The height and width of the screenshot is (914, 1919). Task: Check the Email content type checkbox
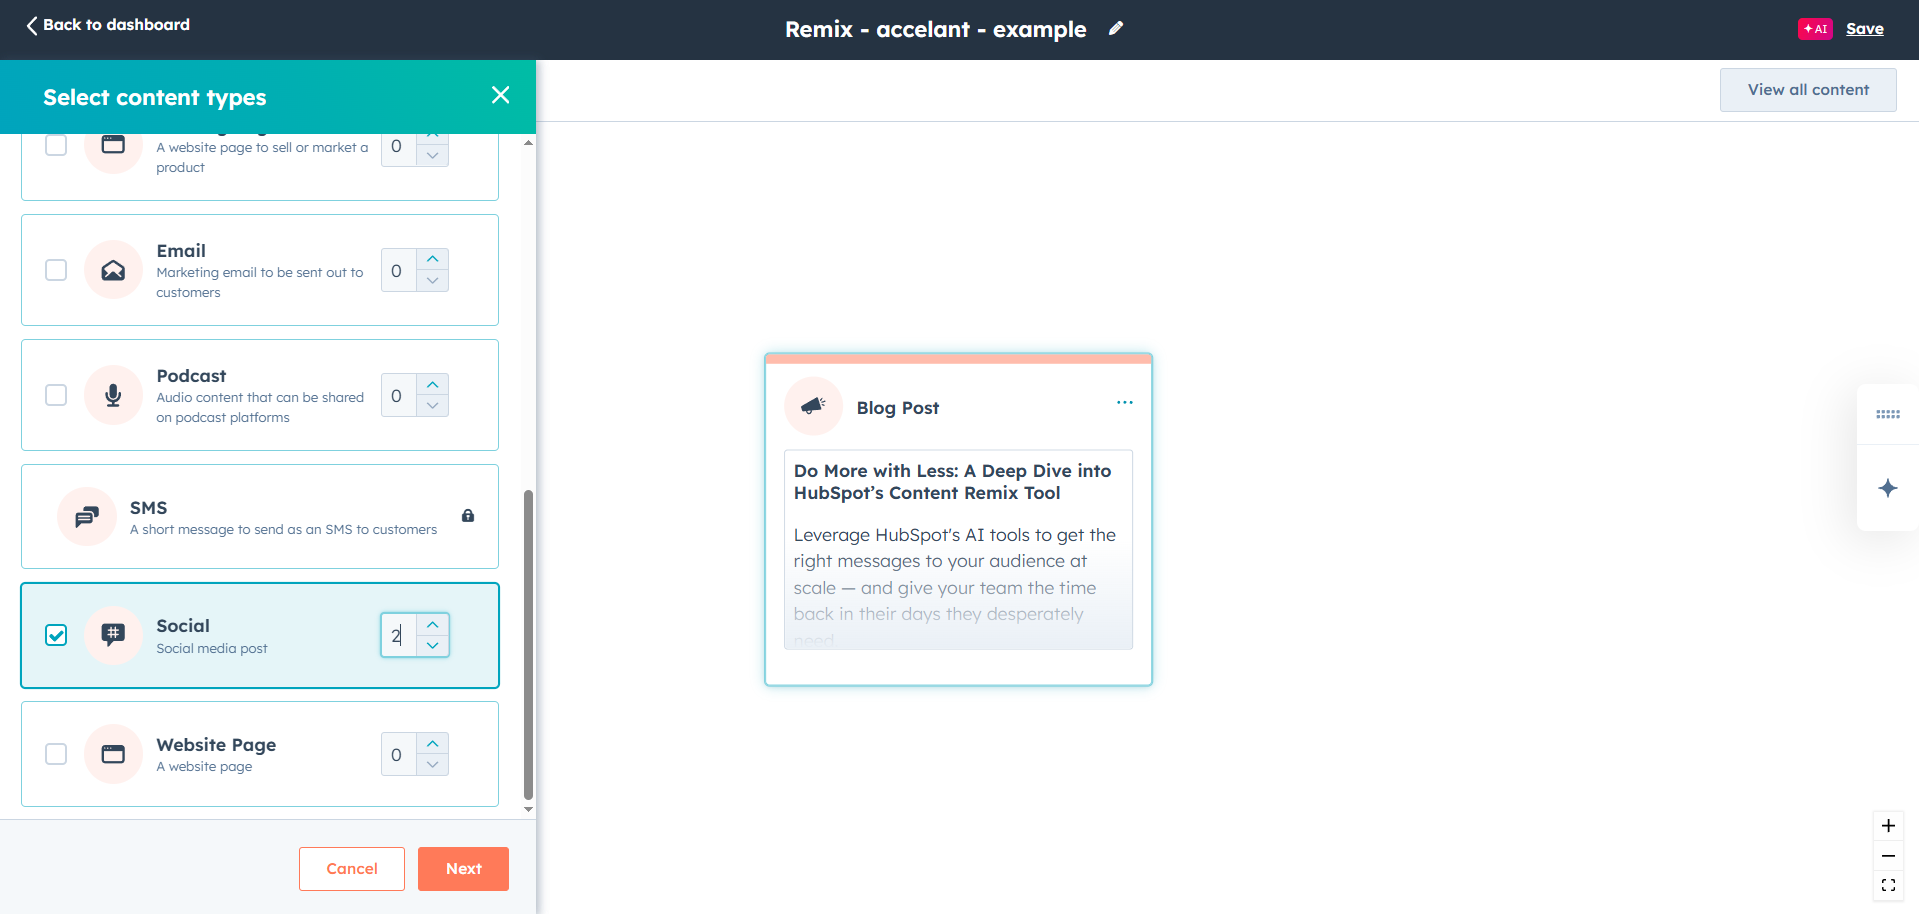click(56, 270)
